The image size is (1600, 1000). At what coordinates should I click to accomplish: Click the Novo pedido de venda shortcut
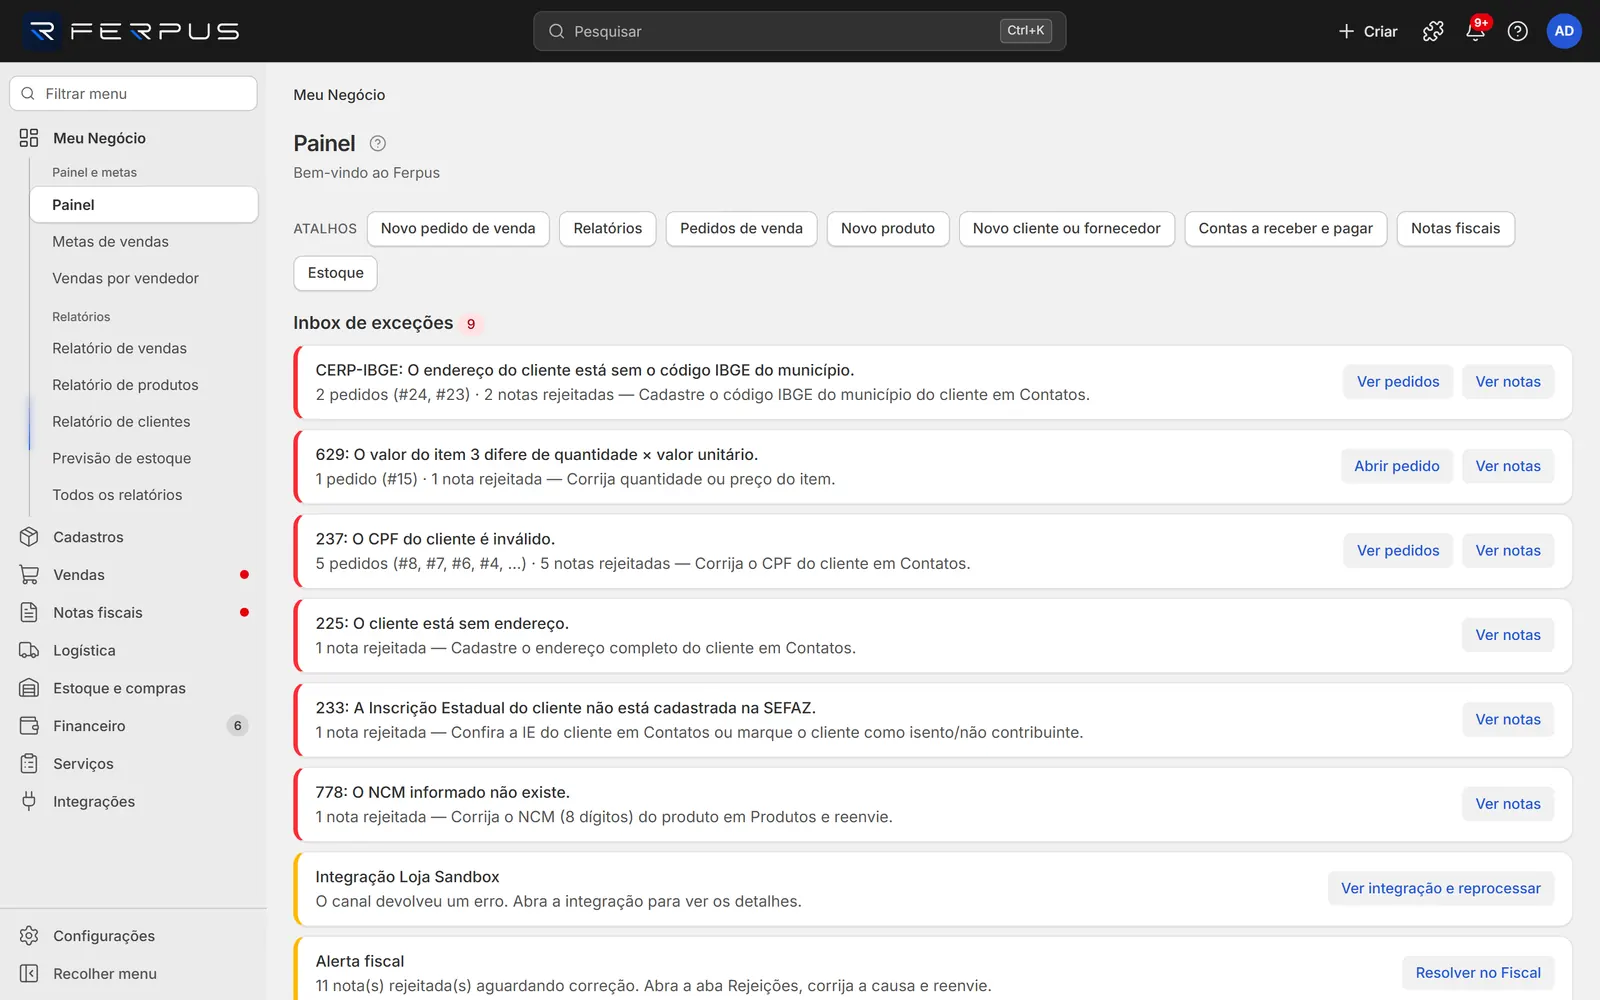pyautogui.click(x=458, y=229)
